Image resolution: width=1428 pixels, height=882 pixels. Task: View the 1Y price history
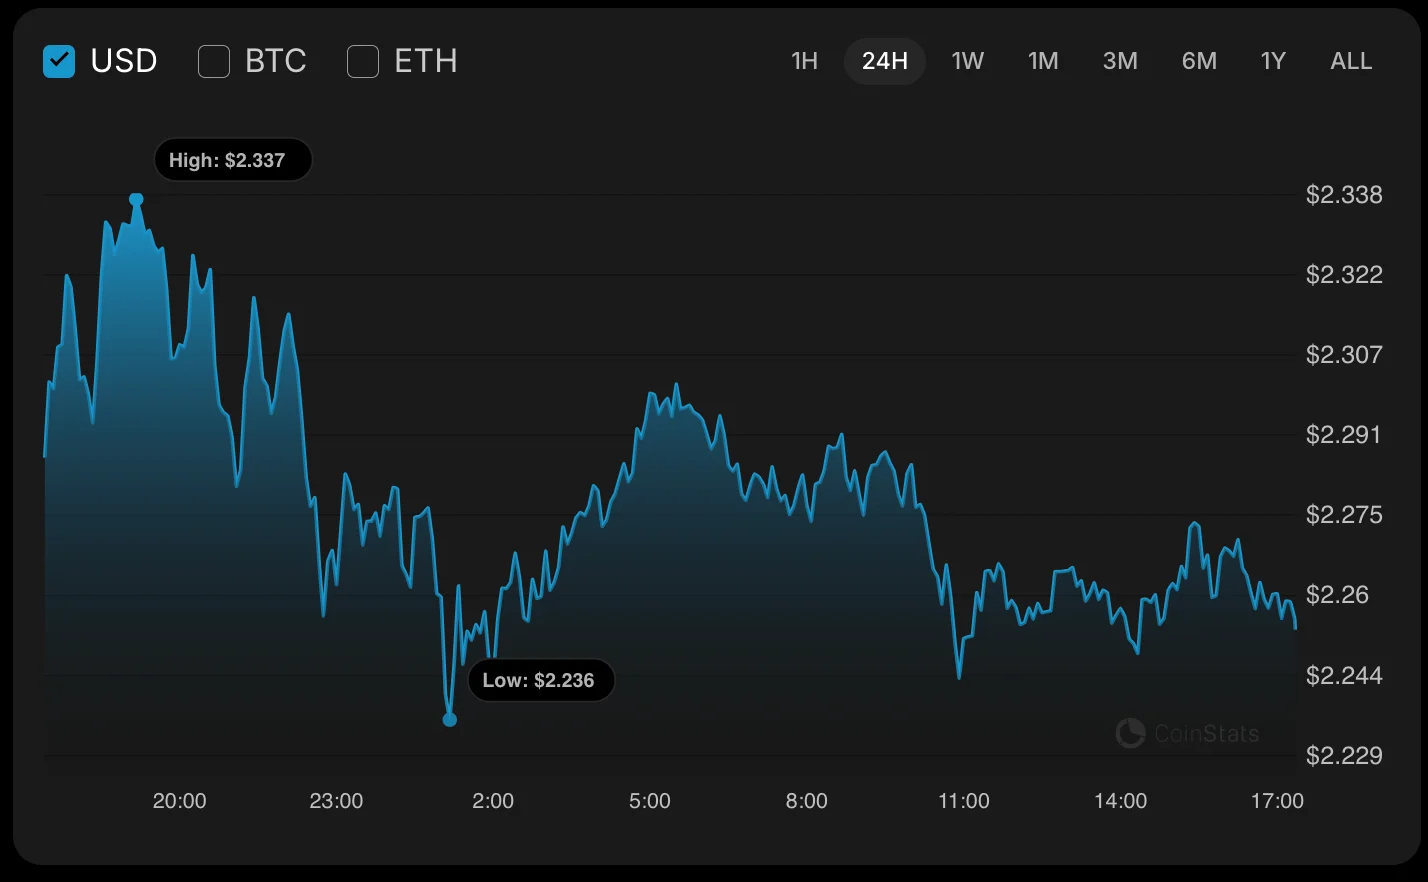coord(1273,61)
